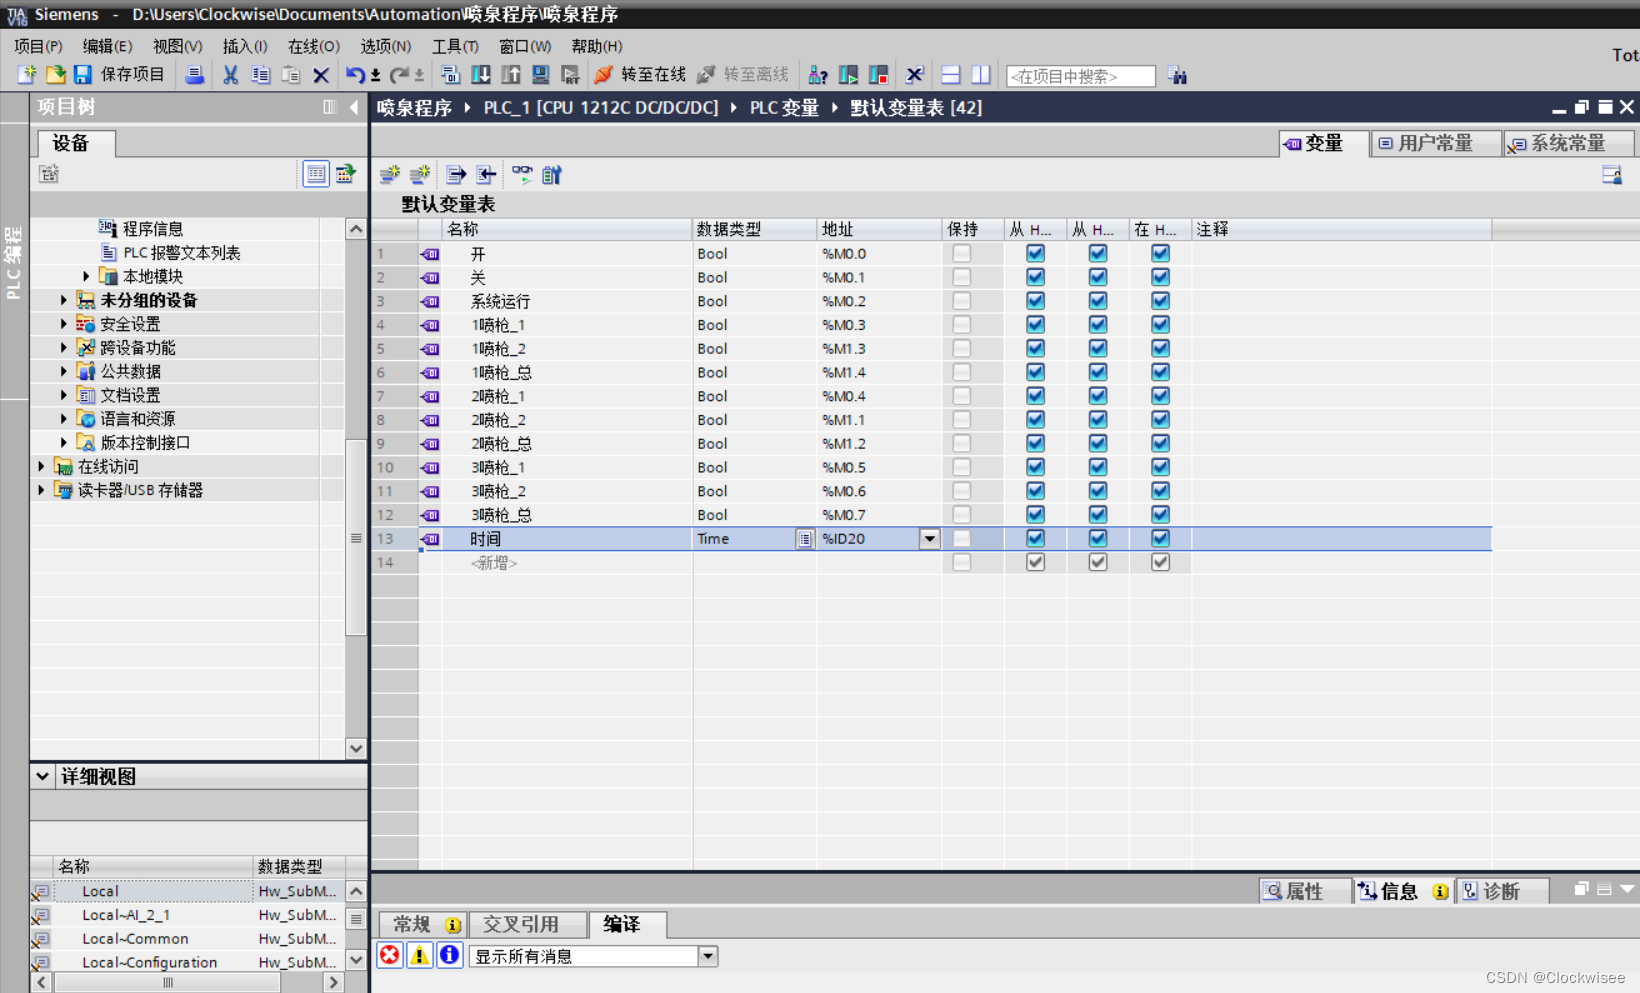Screen dimensions: 1640x993
Task: Expand the 未分组的设备 tree node
Action: pyautogui.click(x=64, y=300)
